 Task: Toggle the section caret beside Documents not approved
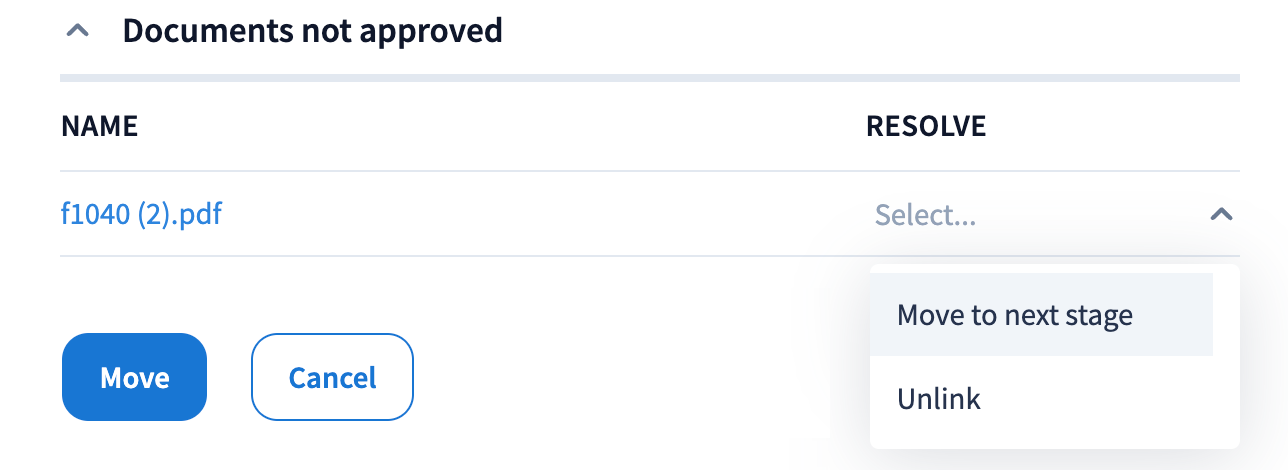point(77,31)
